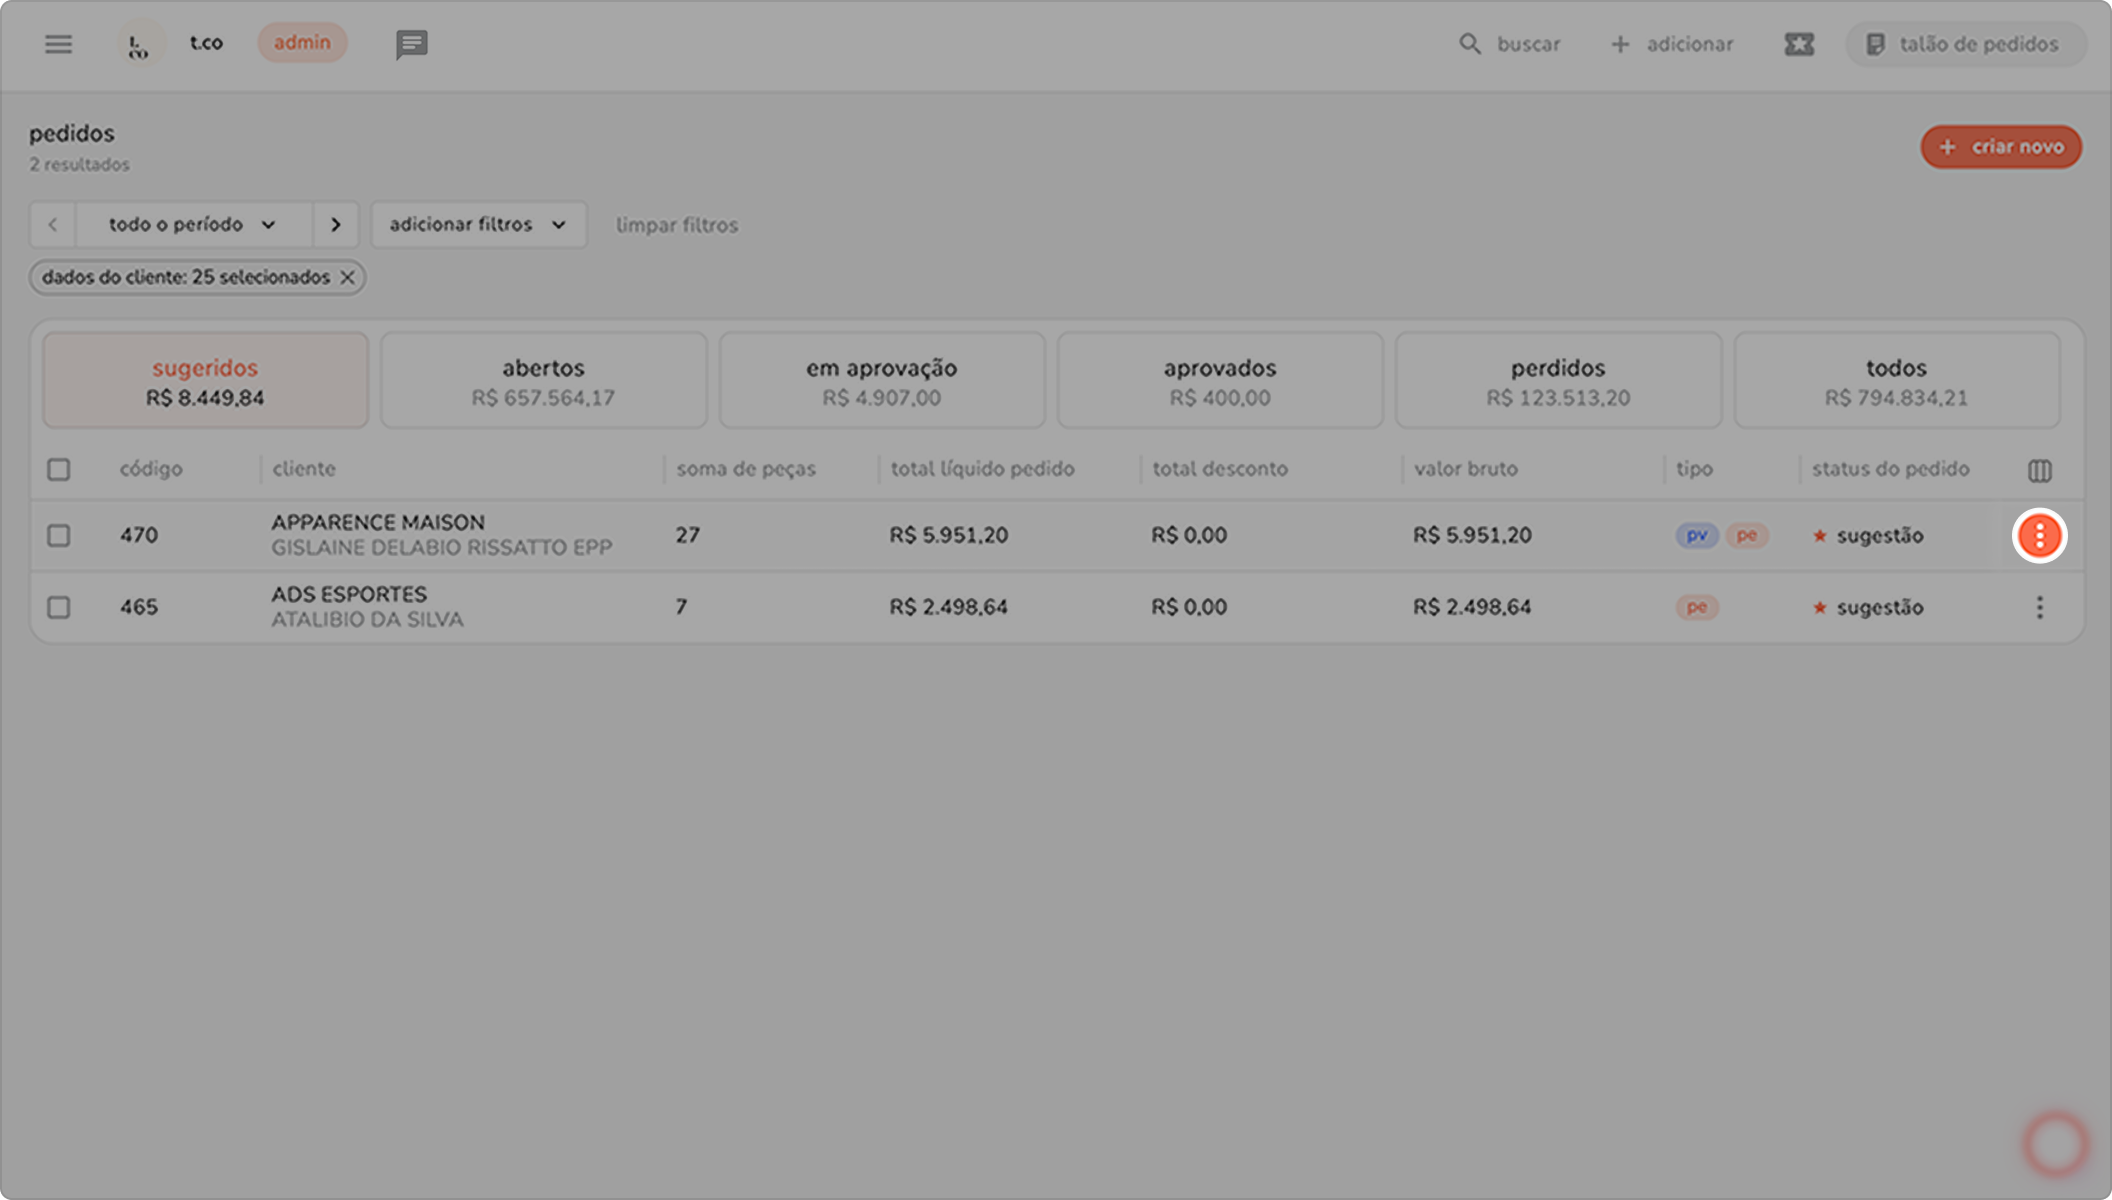Open three-dot menu for order 465
2112x1200 pixels.
(2039, 607)
